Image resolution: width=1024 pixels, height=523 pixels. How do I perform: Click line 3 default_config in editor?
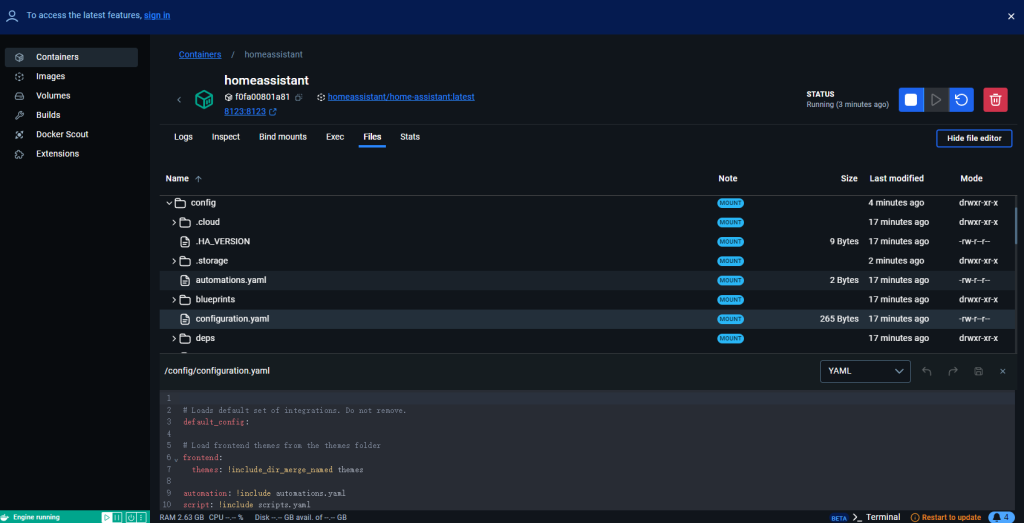click(216, 422)
